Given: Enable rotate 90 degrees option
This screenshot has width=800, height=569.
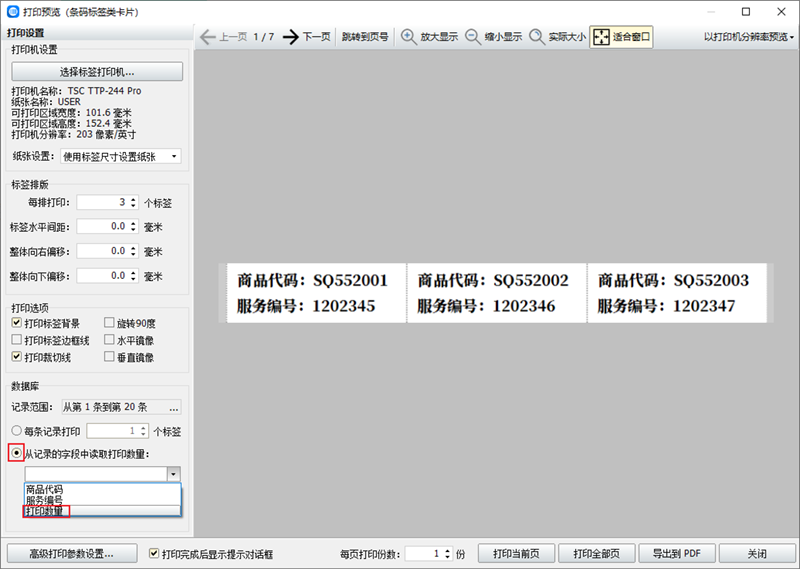Looking at the screenshot, I should coord(110,324).
